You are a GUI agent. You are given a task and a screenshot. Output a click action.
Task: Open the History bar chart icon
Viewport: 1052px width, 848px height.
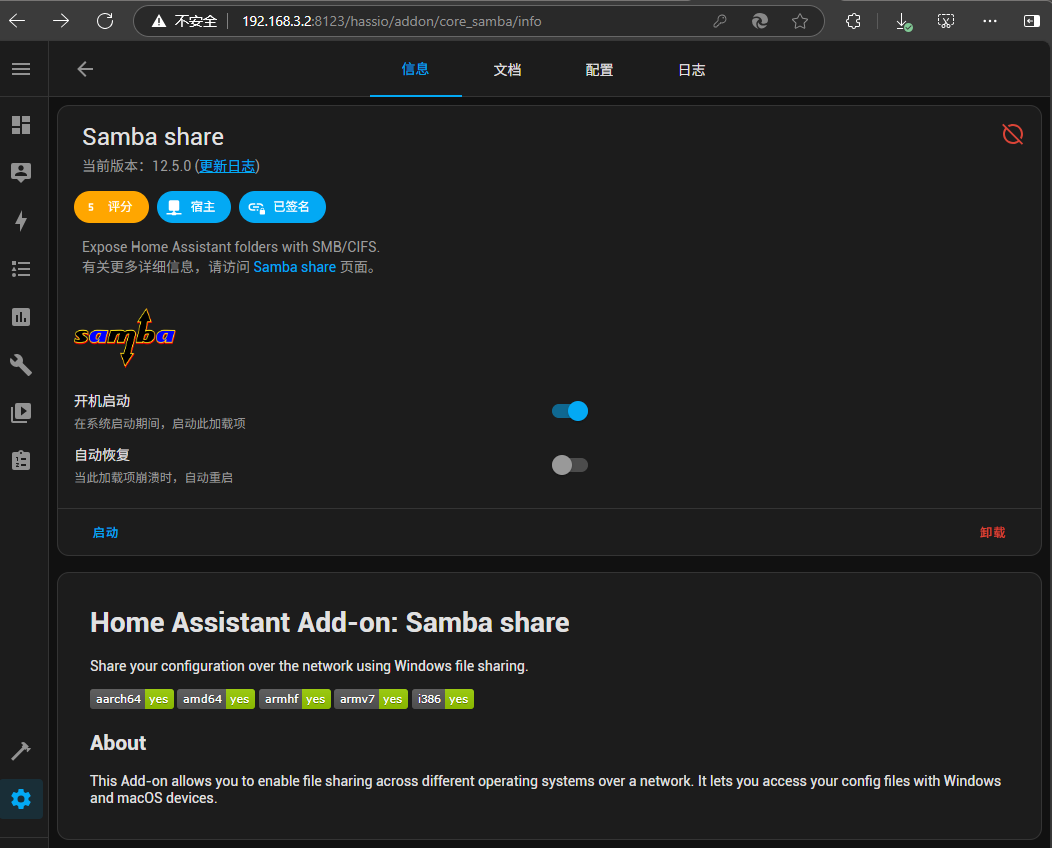click(21, 317)
